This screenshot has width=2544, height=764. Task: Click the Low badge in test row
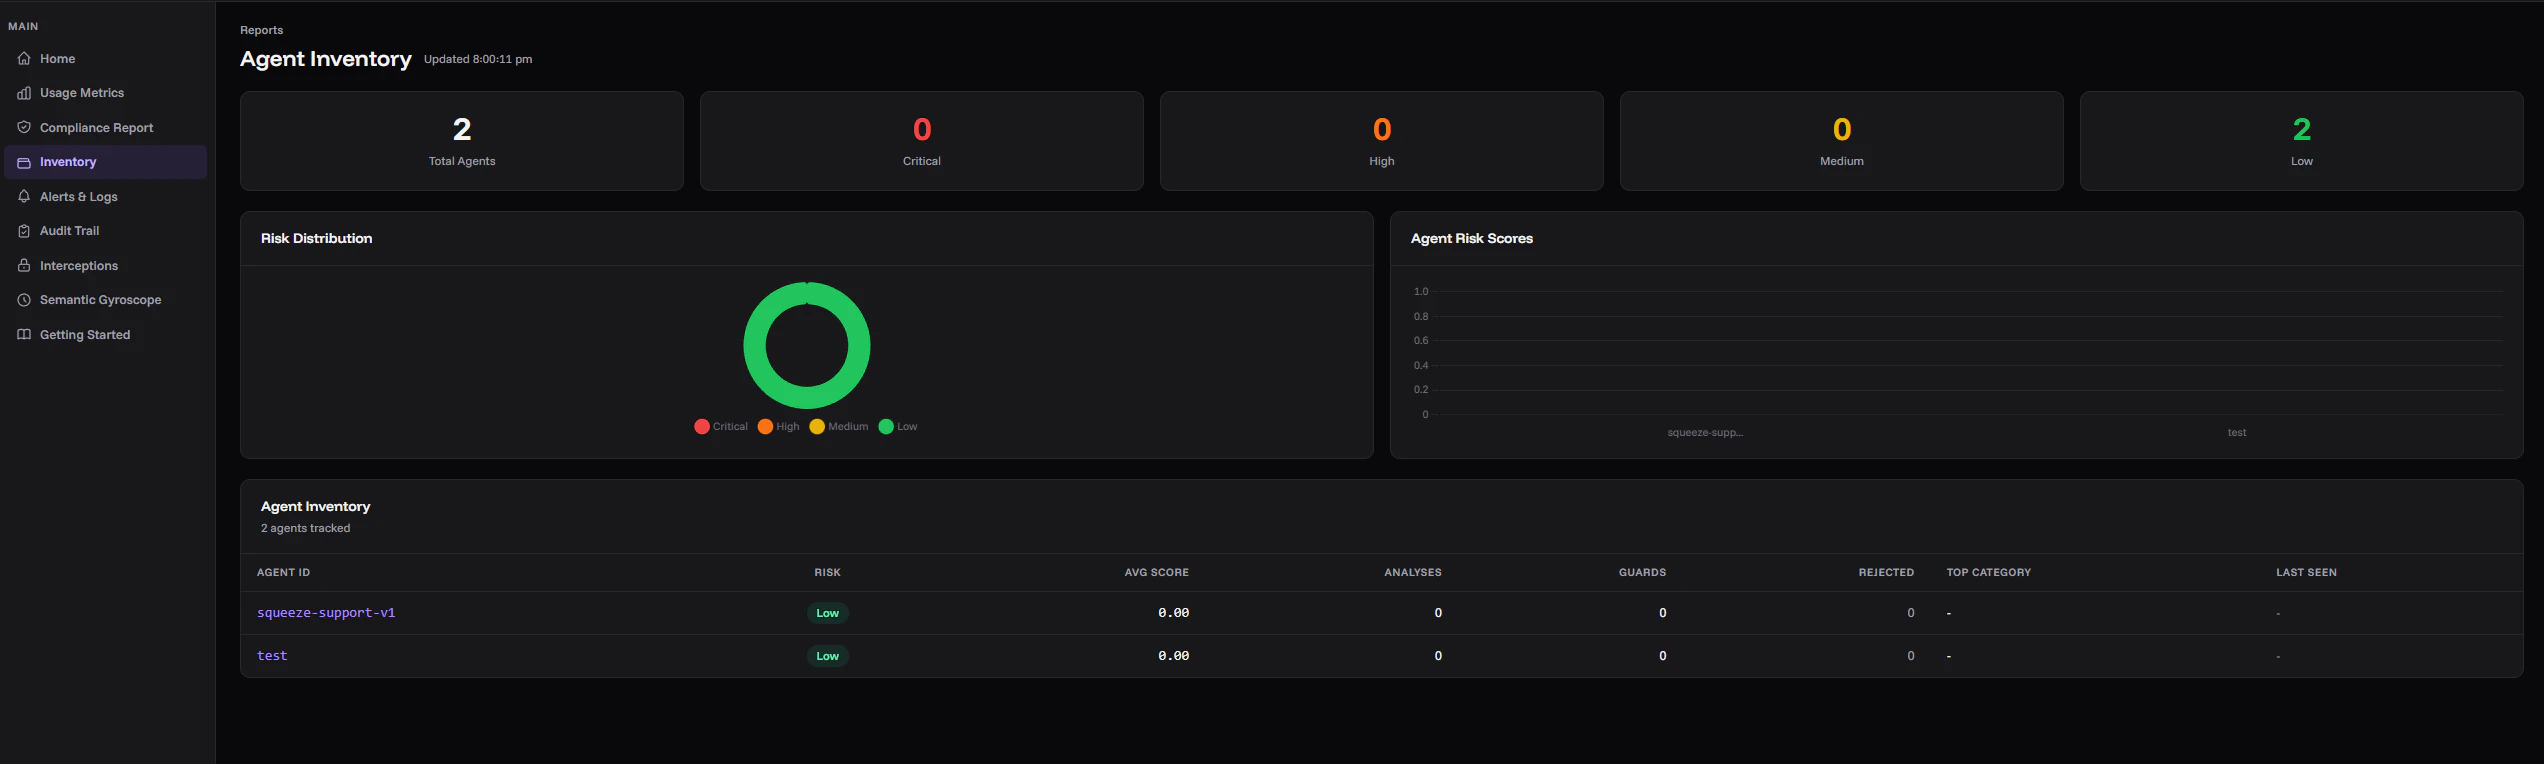[x=827, y=656]
